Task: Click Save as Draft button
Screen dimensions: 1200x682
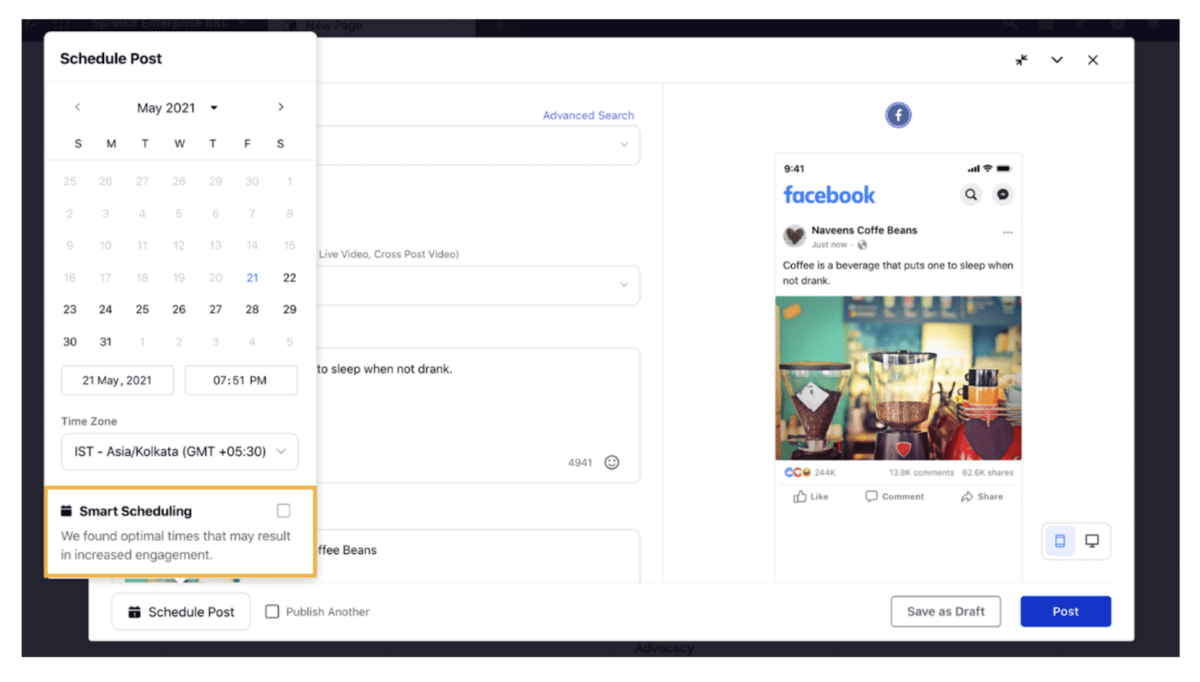Action: click(946, 611)
